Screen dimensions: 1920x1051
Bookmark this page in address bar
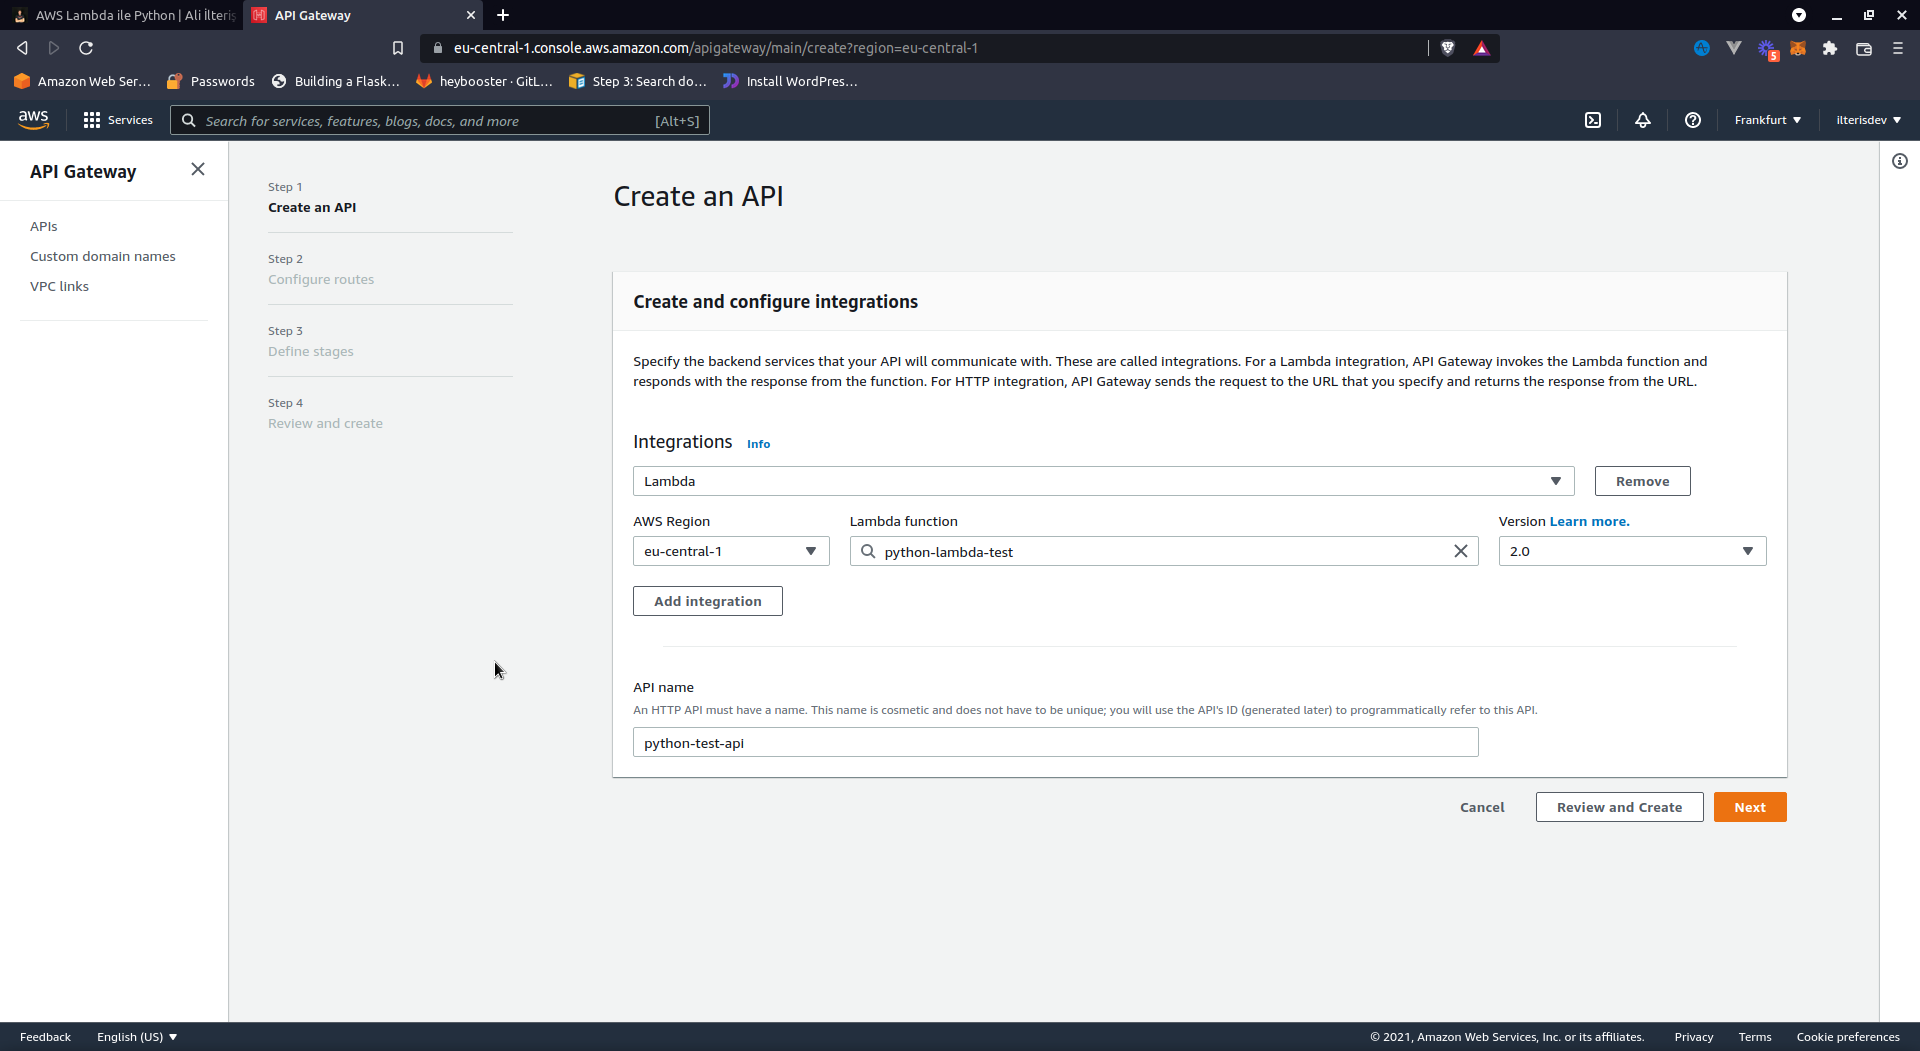(x=398, y=48)
